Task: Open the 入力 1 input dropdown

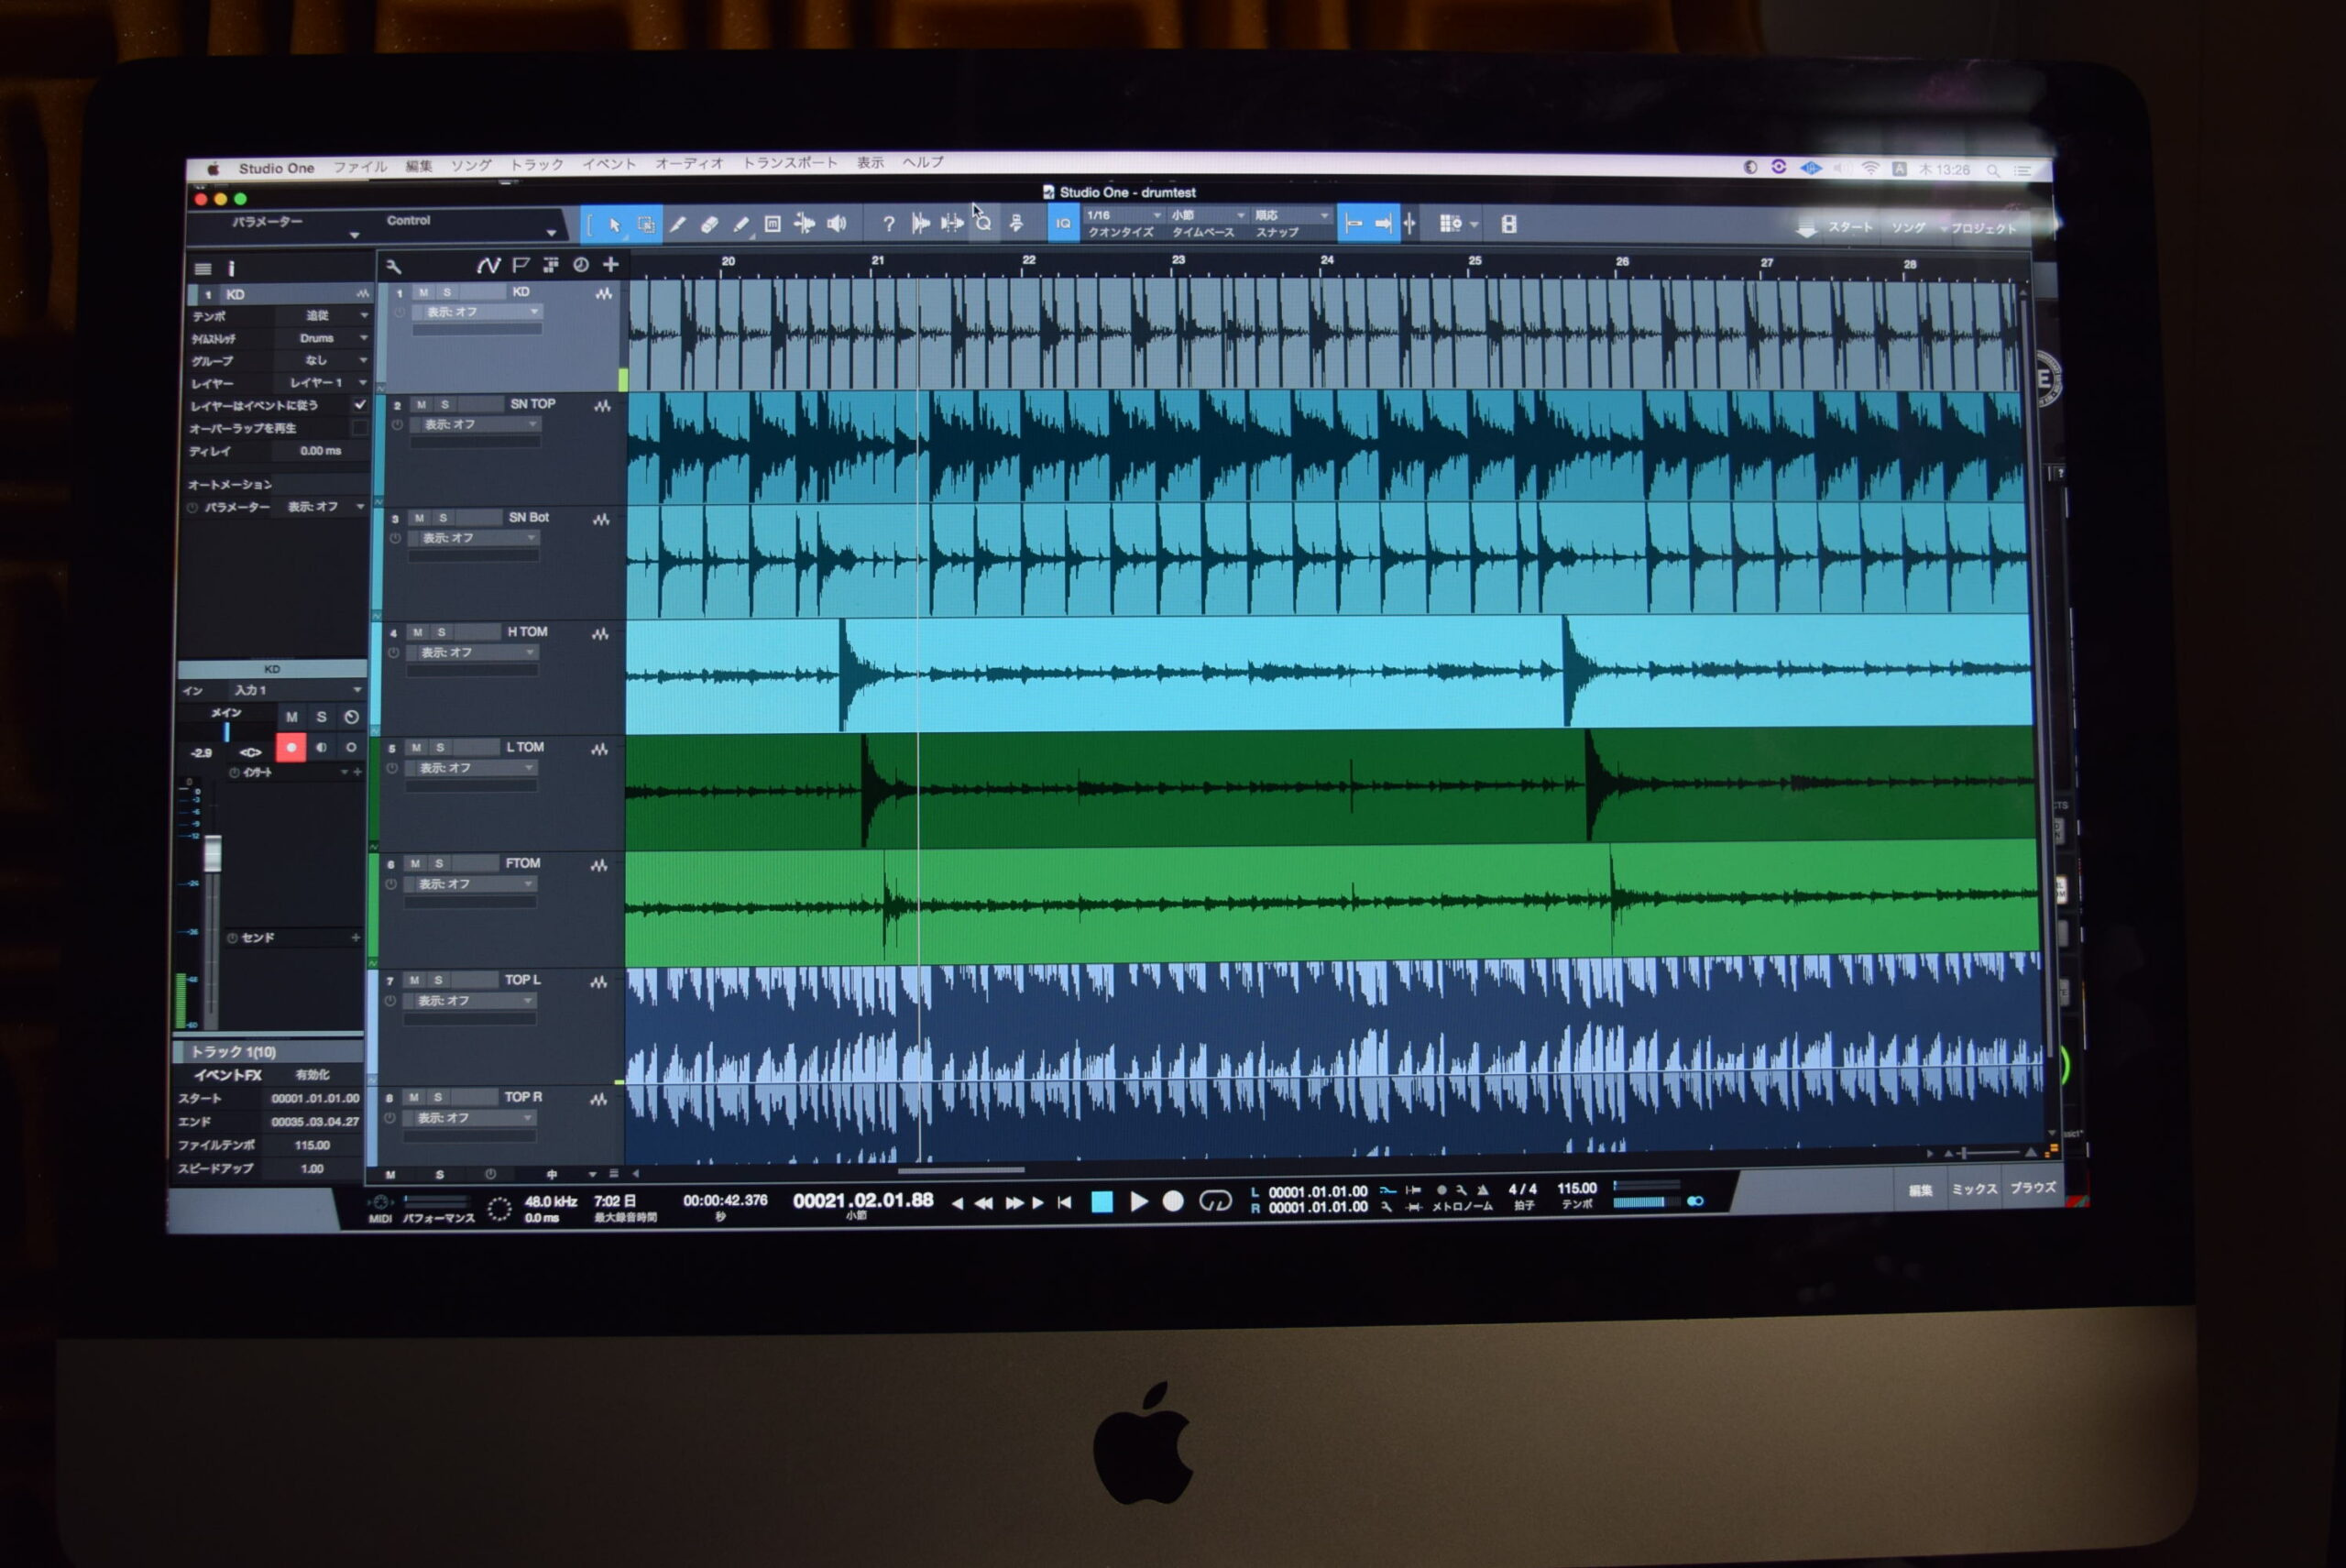Action: tap(296, 691)
